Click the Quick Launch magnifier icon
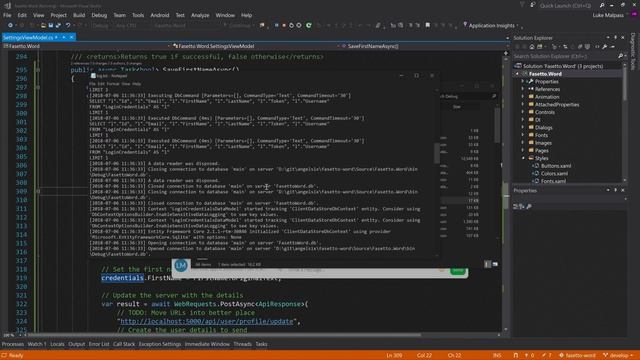This screenshot has width=640, height=360. click(x=602, y=5)
